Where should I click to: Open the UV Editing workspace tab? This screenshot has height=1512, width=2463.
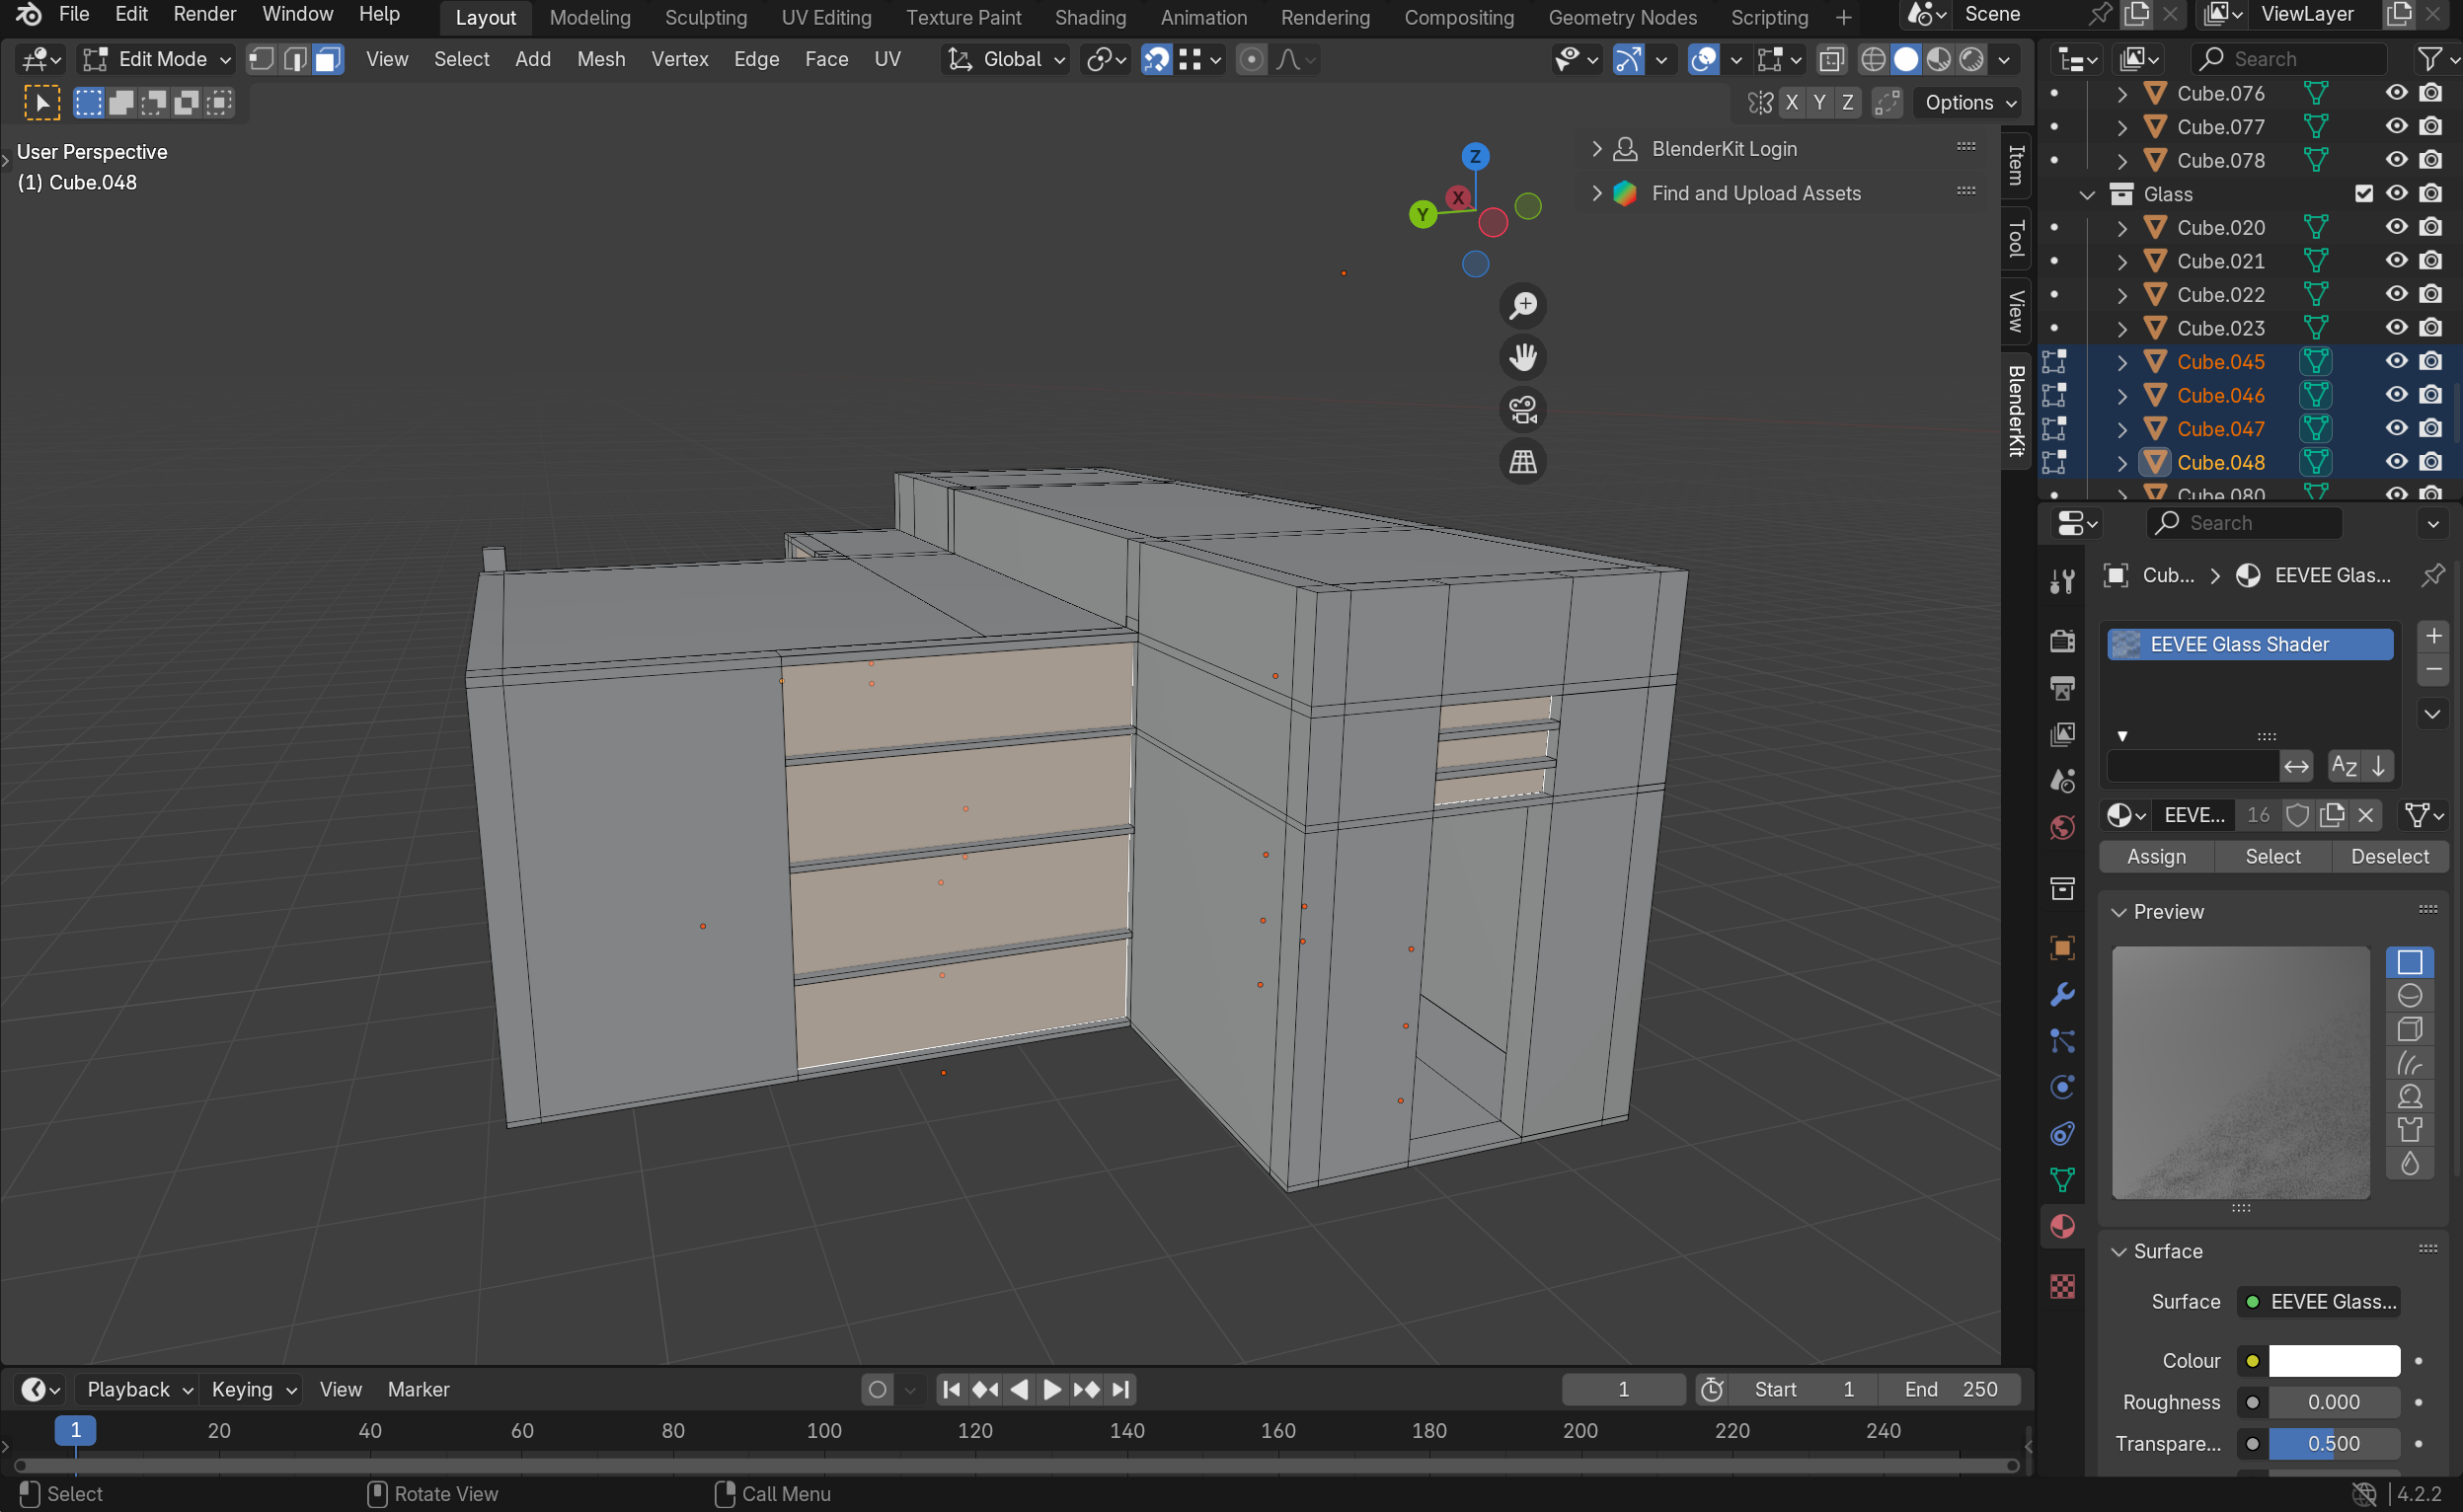tap(826, 17)
